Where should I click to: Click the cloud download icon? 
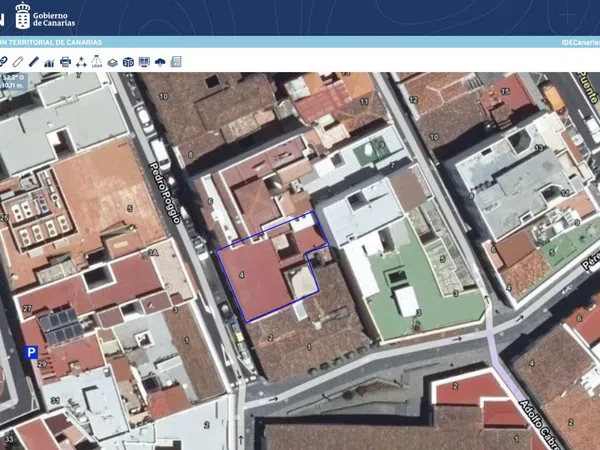(x=160, y=62)
